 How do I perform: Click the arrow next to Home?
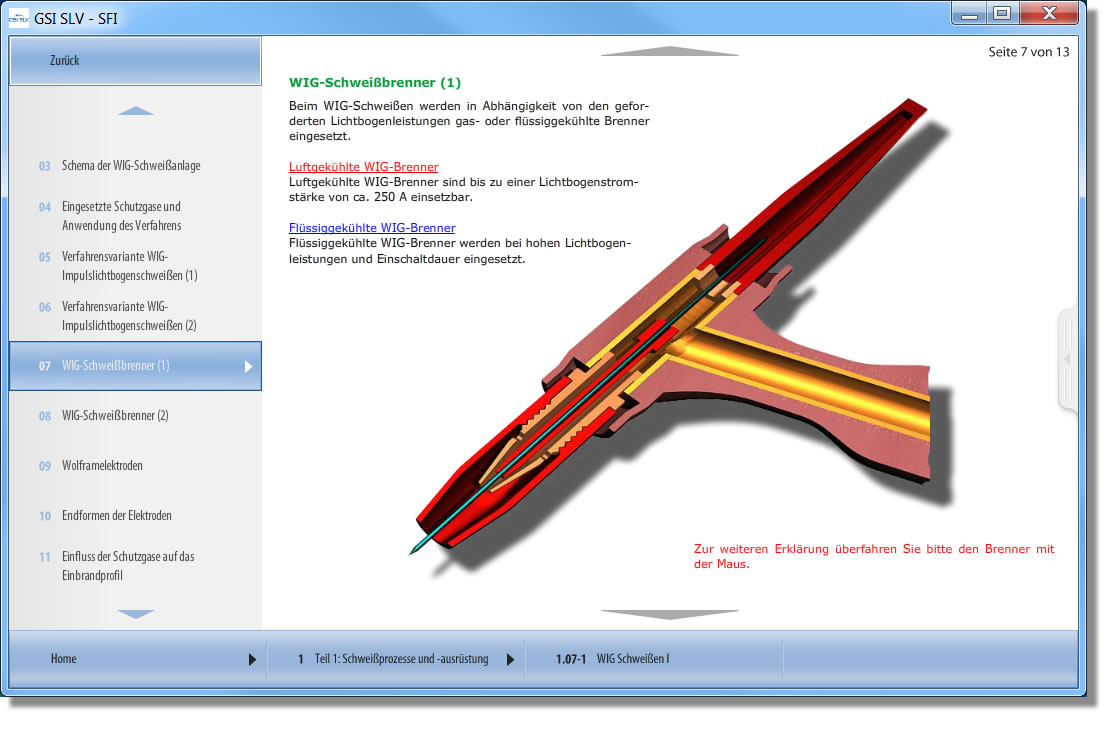point(253,658)
